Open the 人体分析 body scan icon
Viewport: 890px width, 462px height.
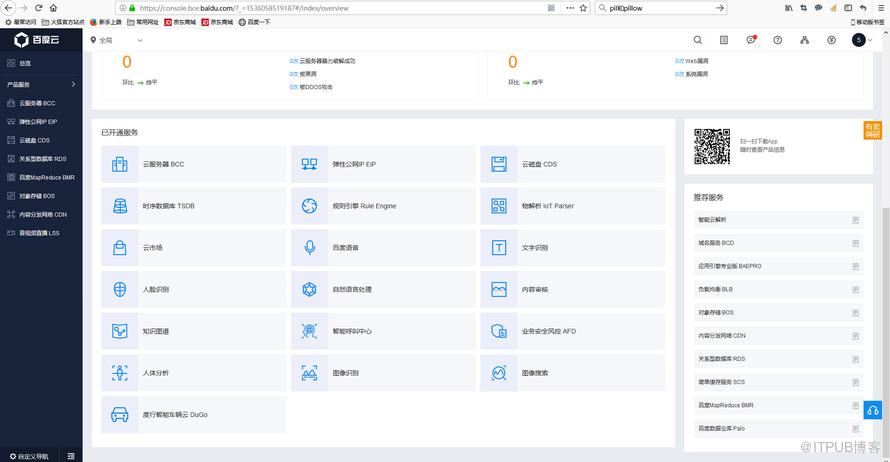120,373
